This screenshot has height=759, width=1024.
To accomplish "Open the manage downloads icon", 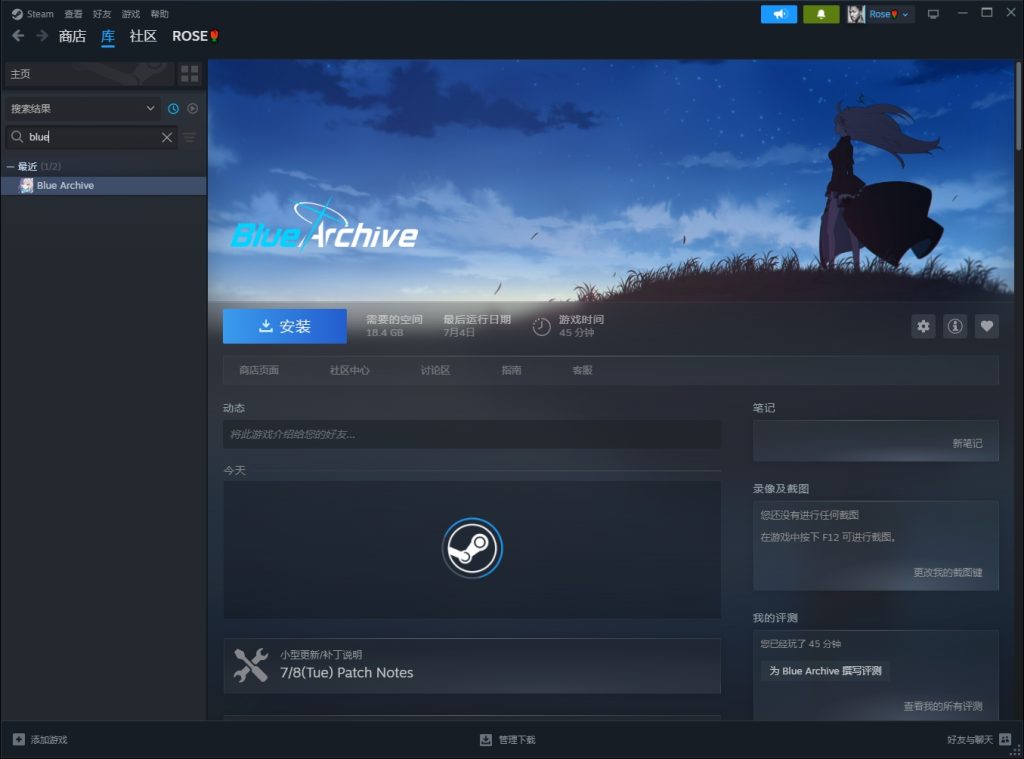I will [x=486, y=739].
